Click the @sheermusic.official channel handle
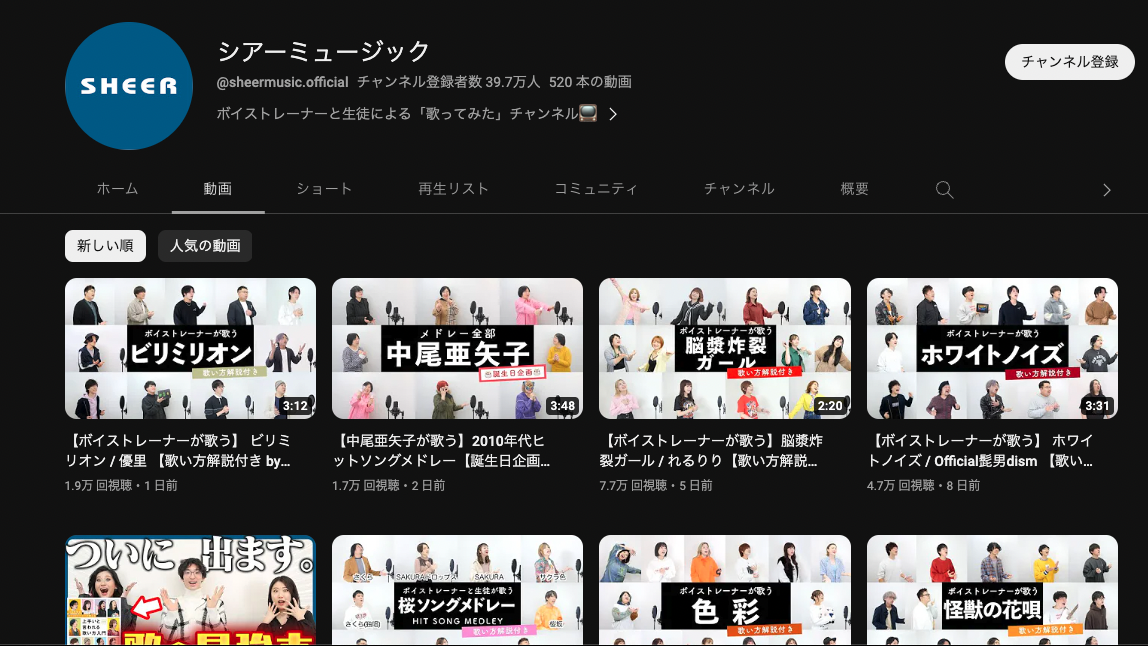This screenshot has width=1148, height=646. (283, 82)
